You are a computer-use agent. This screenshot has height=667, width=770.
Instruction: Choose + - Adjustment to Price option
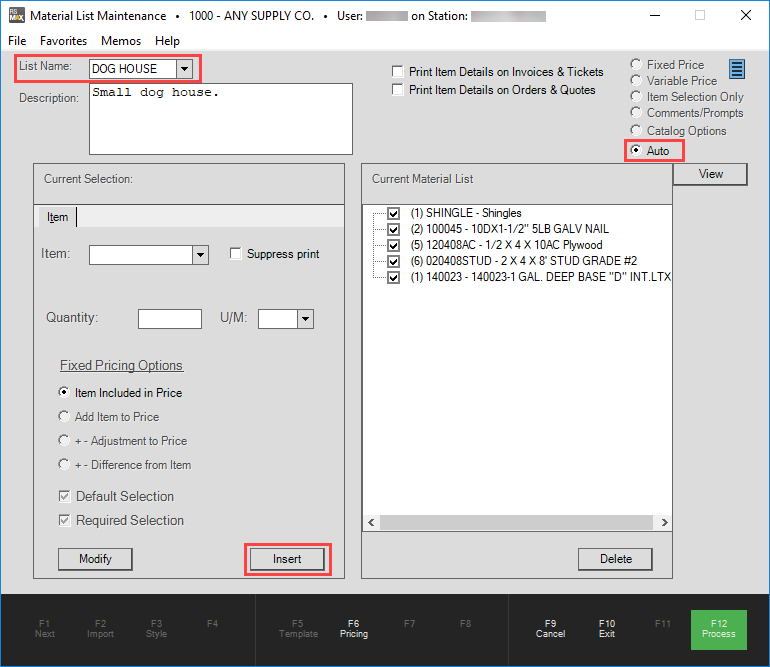click(x=64, y=440)
